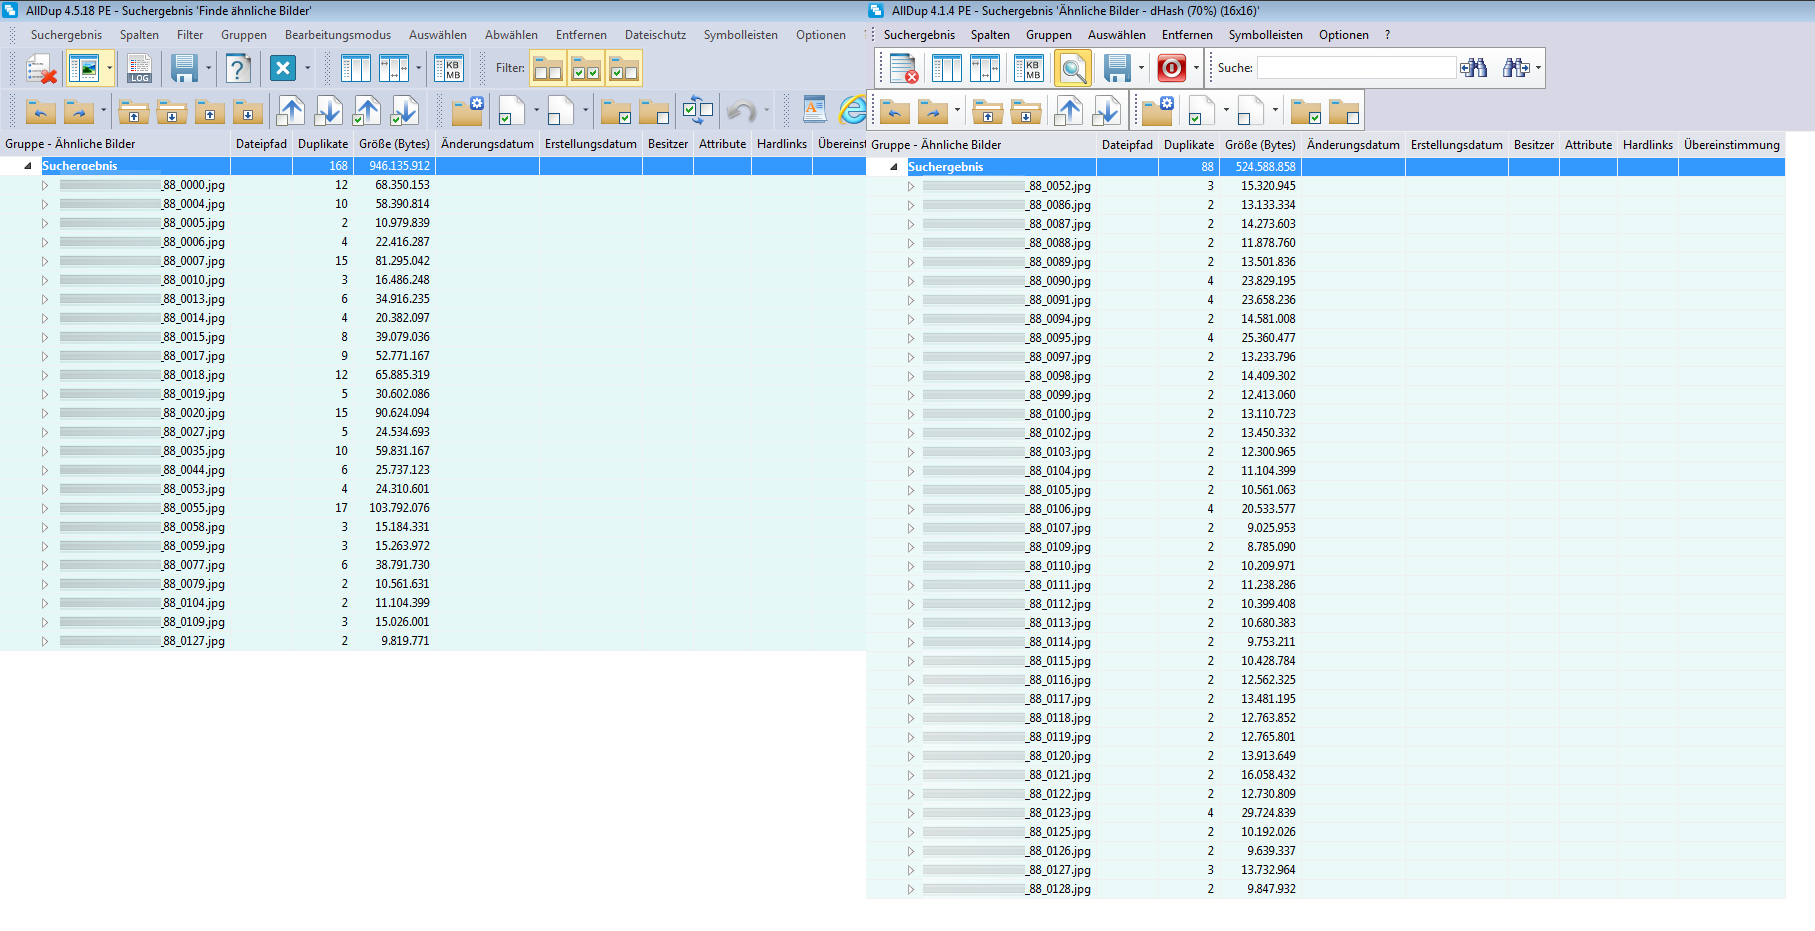The width and height of the screenshot is (1815, 931).
Task: Expand the 88_0052.jpg group row
Action: pos(911,186)
